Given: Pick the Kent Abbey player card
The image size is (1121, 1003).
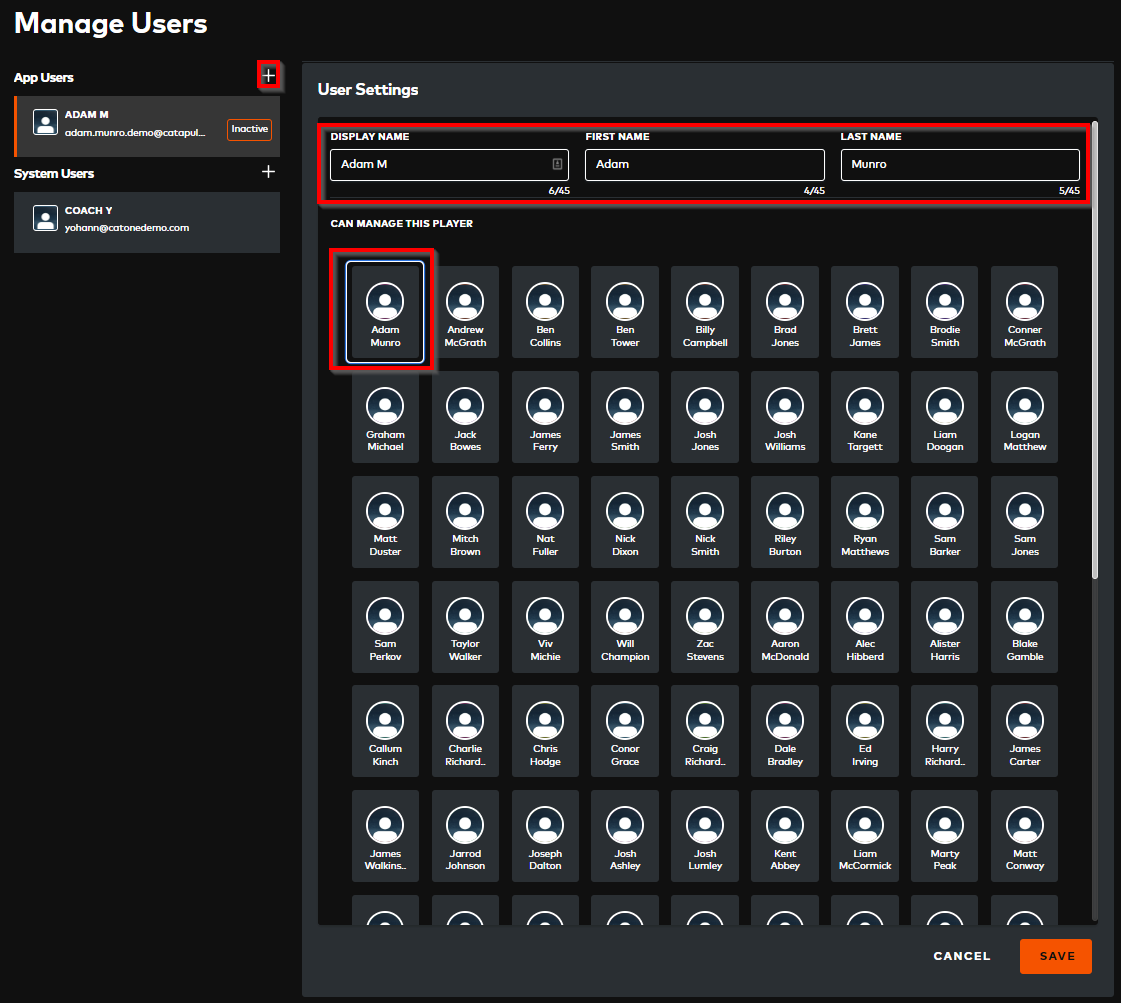Looking at the screenshot, I should pos(785,836).
